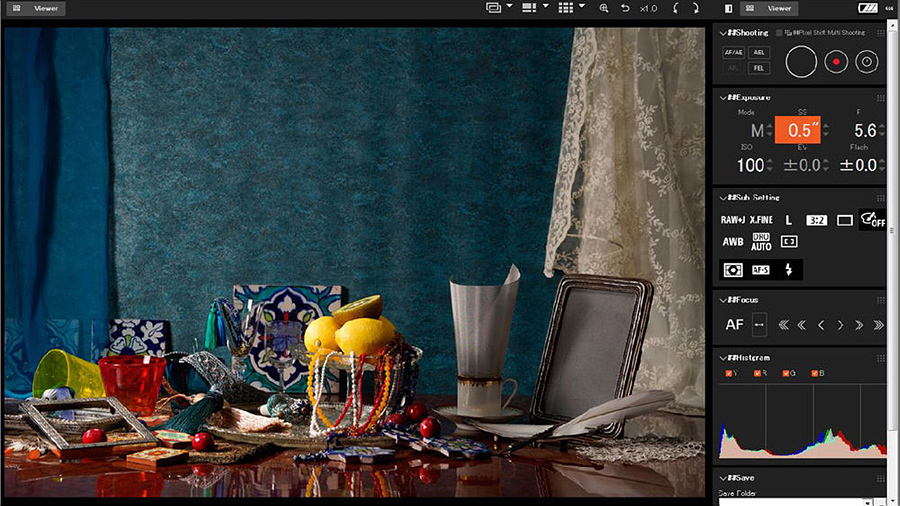Select the metering mode icon

coord(732,270)
